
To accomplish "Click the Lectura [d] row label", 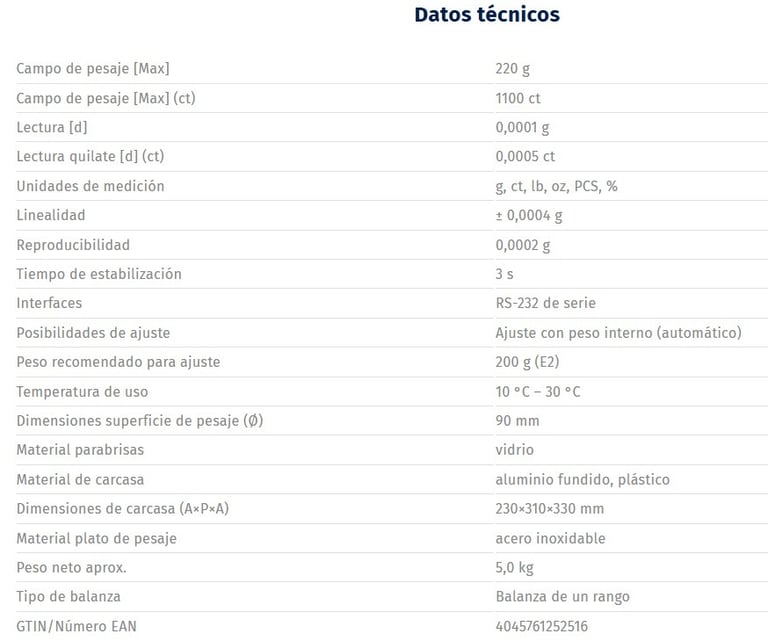I will (52, 127).
